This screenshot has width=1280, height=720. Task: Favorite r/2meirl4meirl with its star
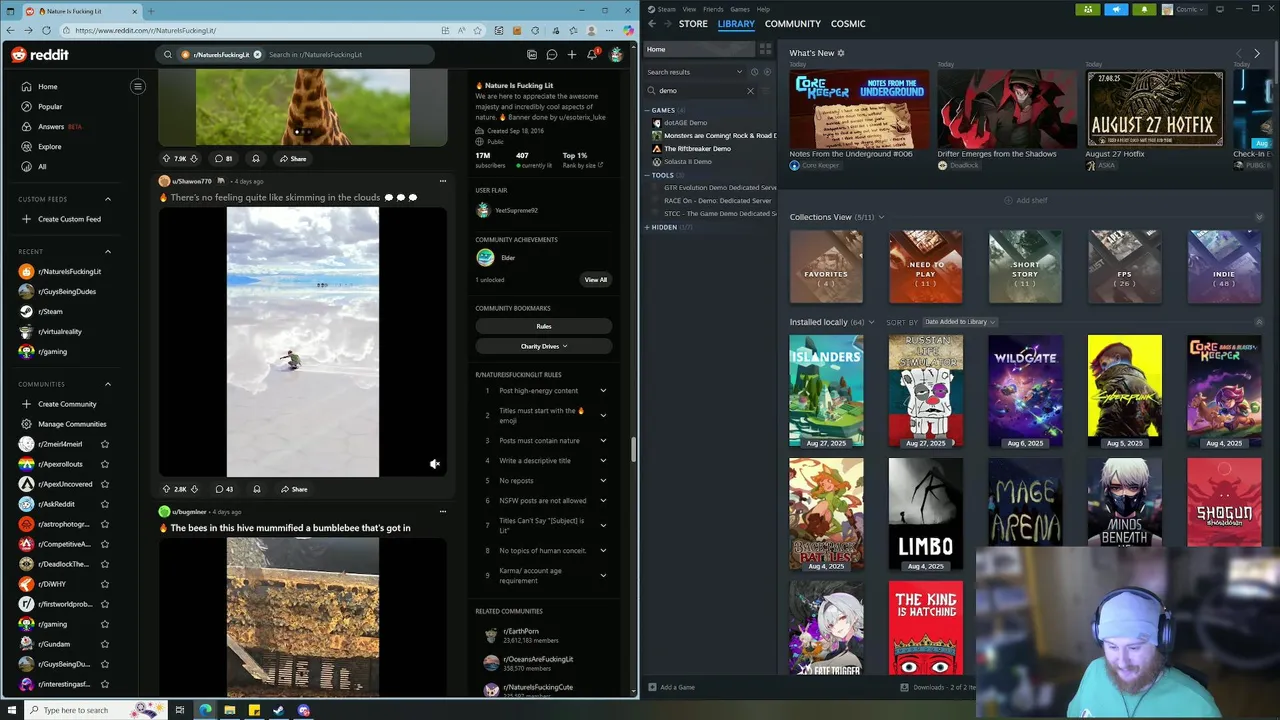point(105,444)
